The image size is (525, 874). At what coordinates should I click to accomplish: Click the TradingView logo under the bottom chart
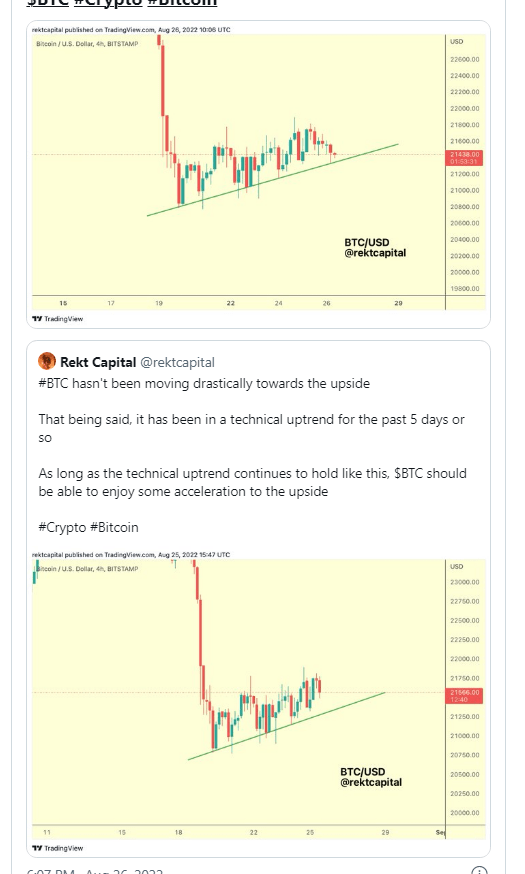57,848
